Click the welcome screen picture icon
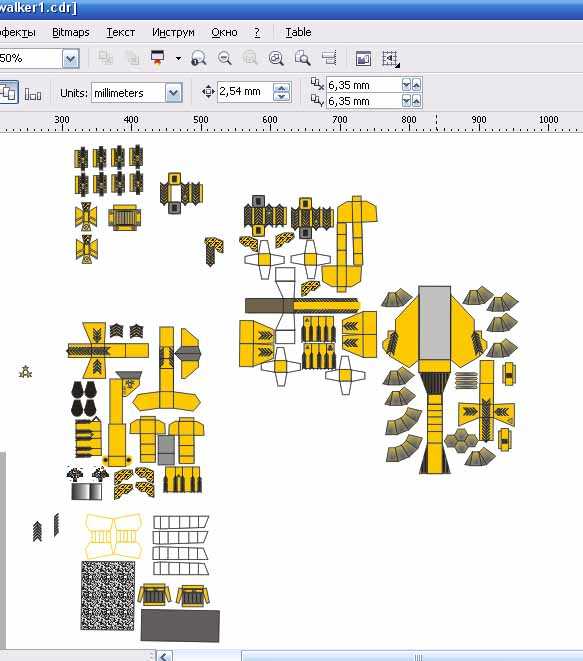Screen dimensions: 583x661 click(x=363, y=59)
